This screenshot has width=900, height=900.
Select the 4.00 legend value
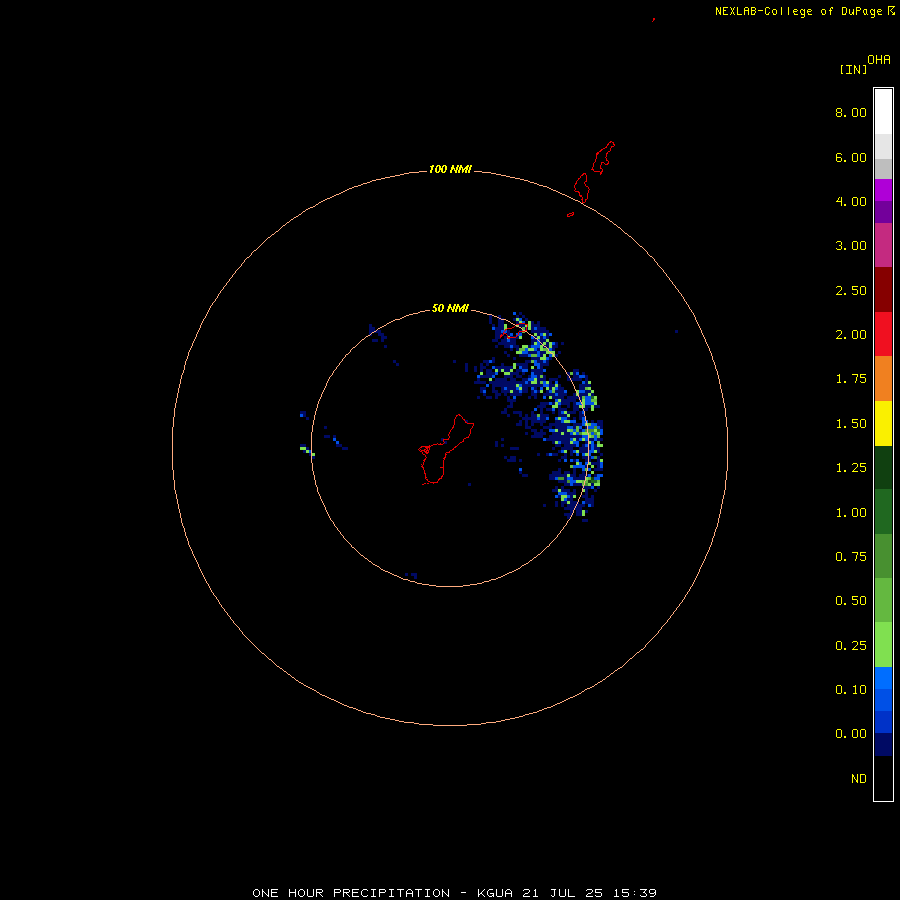[x=851, y=201]
